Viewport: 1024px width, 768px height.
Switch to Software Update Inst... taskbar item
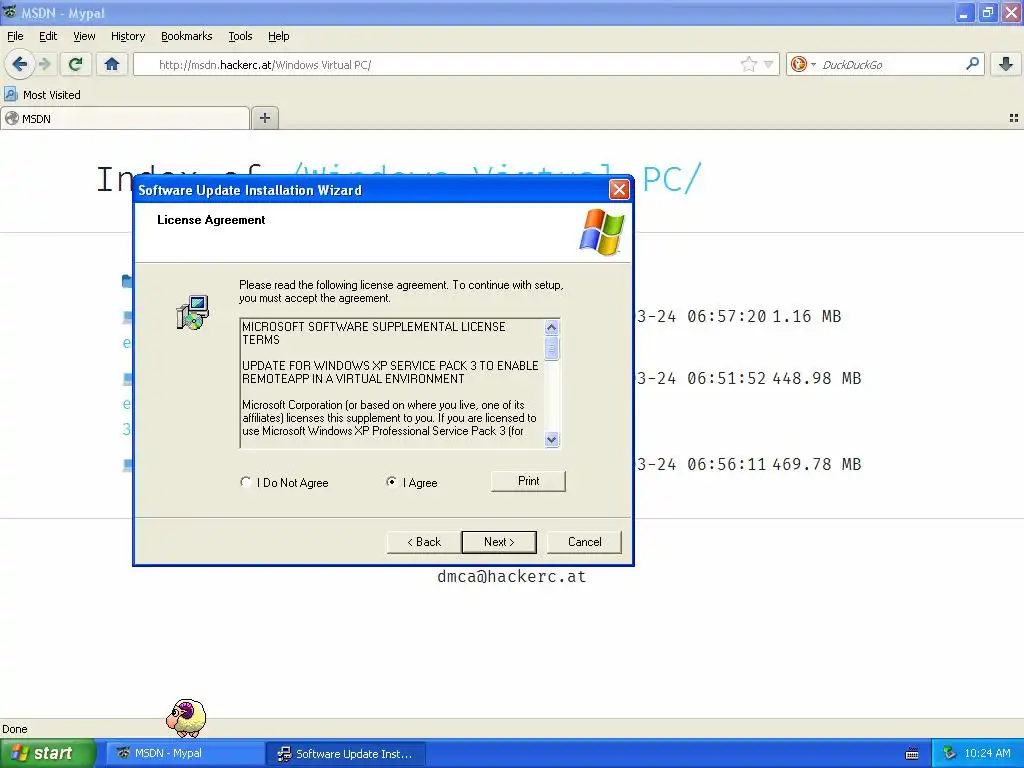tap(346, 753)
